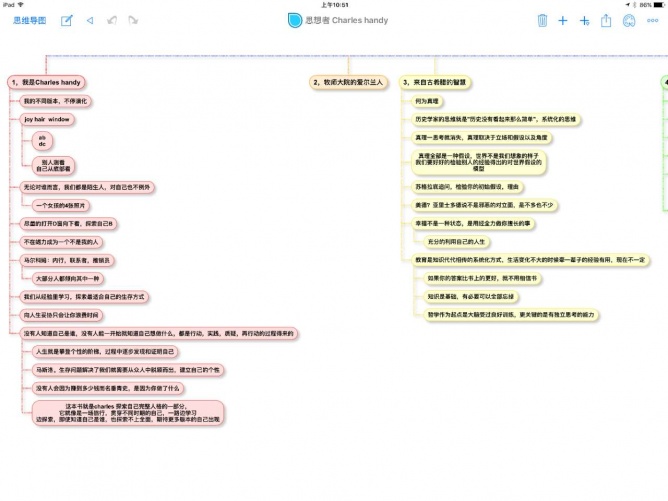Select node starting '没有人会因为赚到多少钱'
The height and width of the screenshot is (501, 668).
click(x=108, y=388)
